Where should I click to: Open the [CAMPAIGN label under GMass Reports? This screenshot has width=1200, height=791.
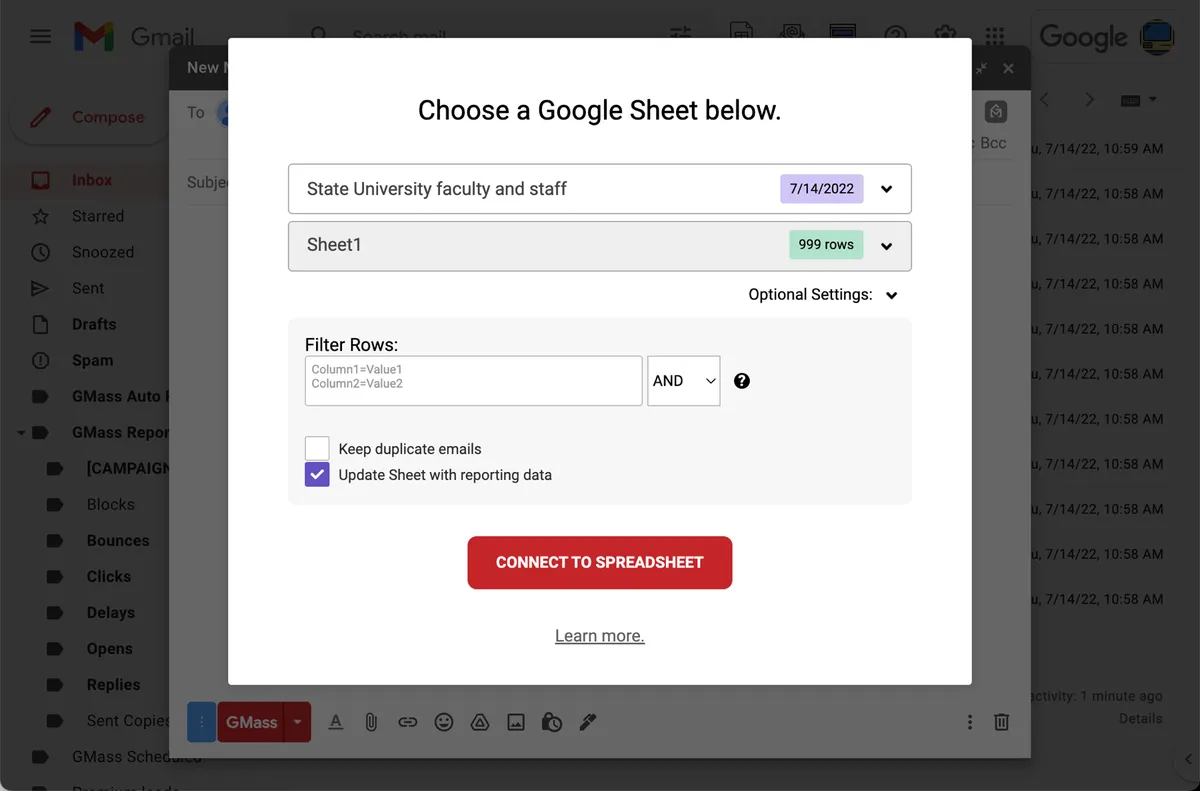(x=128, y=468)
